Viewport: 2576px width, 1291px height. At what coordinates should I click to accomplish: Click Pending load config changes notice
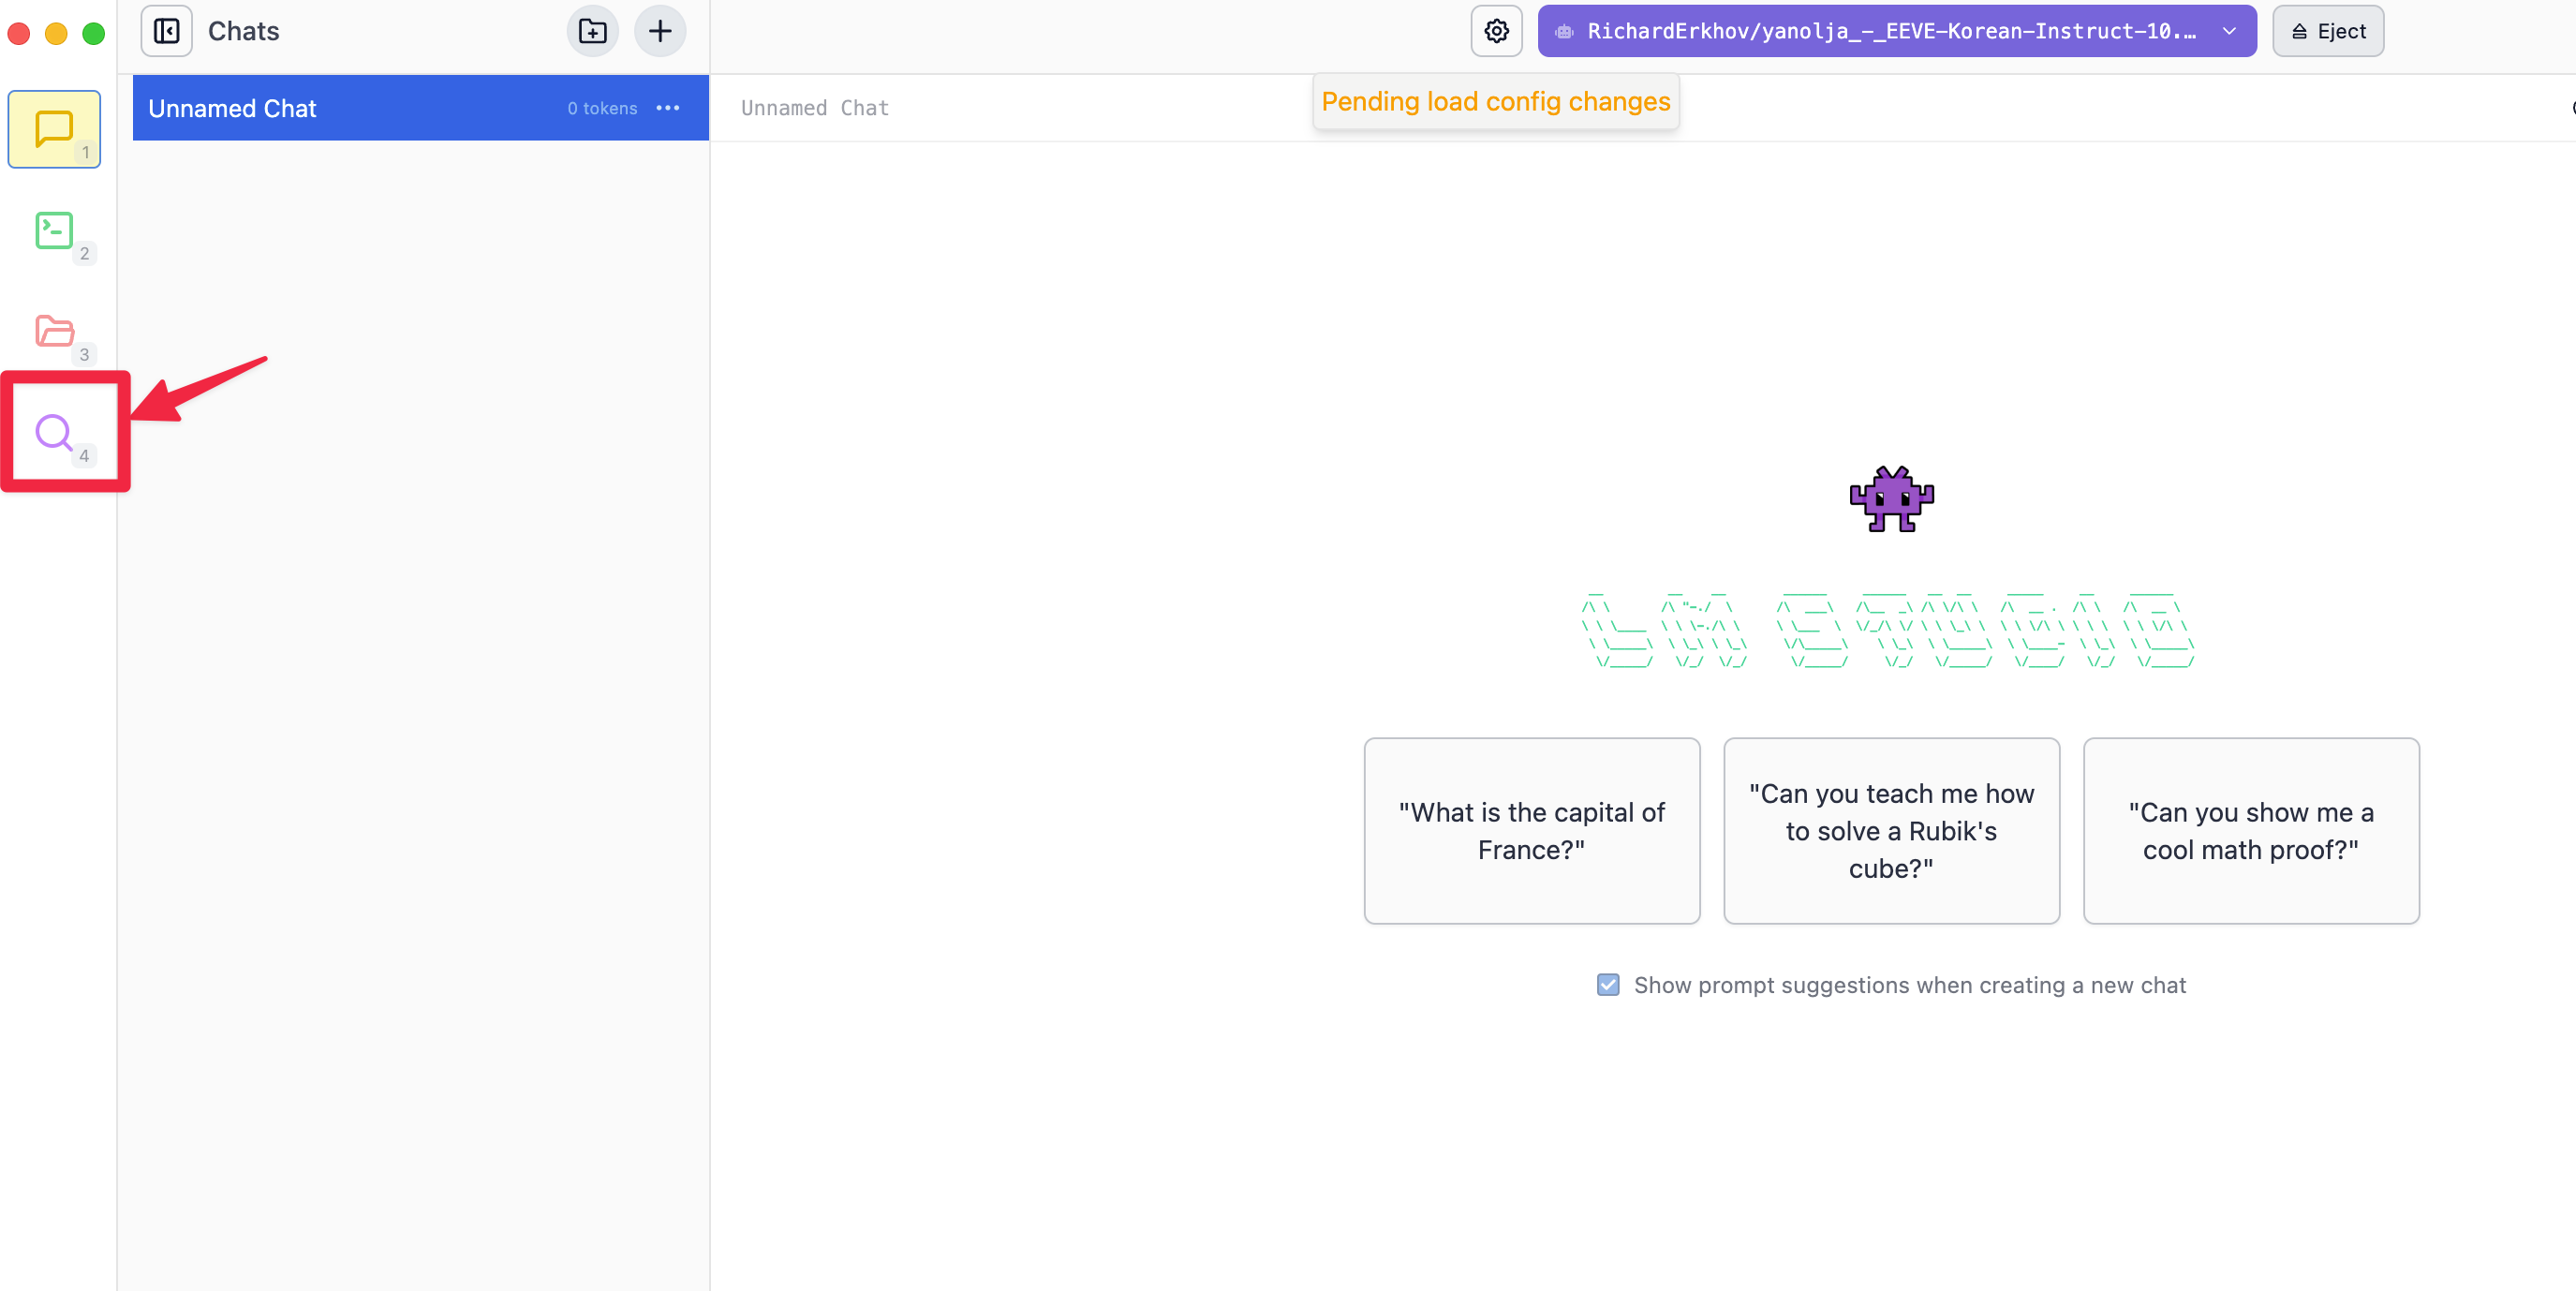pyautogui.click(x=1495, y=102)
